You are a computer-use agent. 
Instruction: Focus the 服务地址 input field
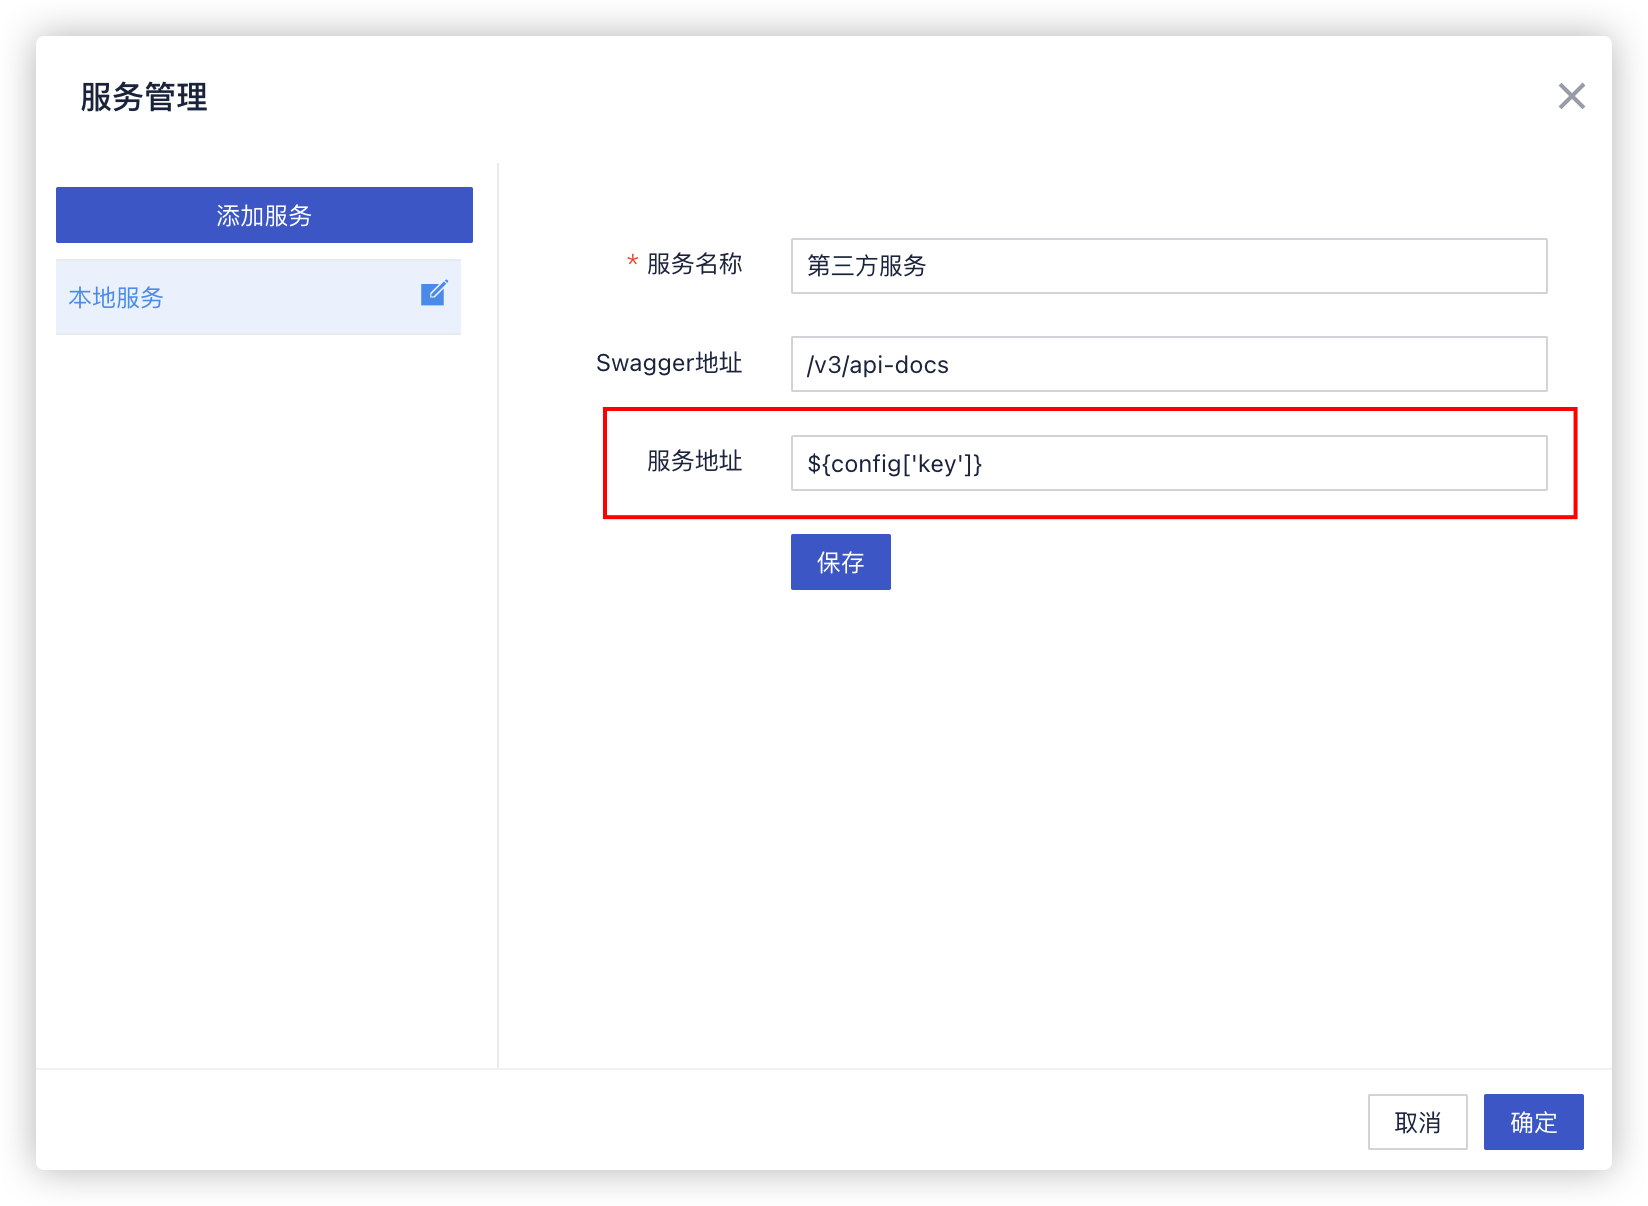(x=1168, y=463)
